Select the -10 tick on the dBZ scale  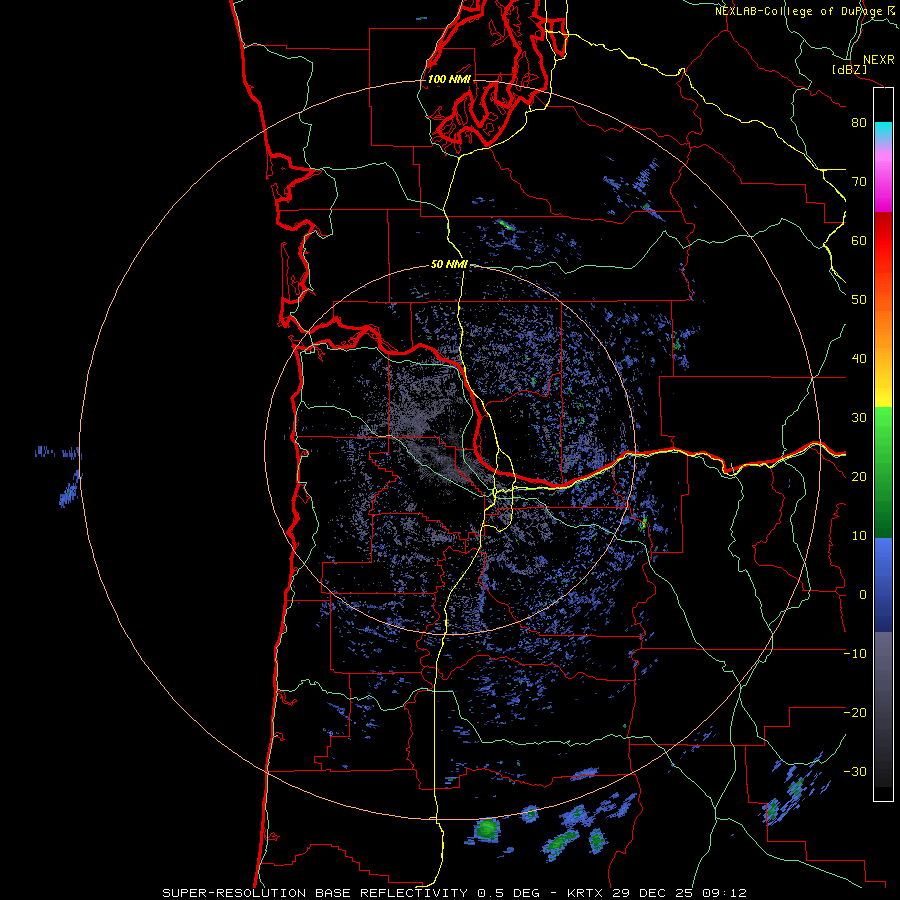pyautogui.click(x=855, y=654)
